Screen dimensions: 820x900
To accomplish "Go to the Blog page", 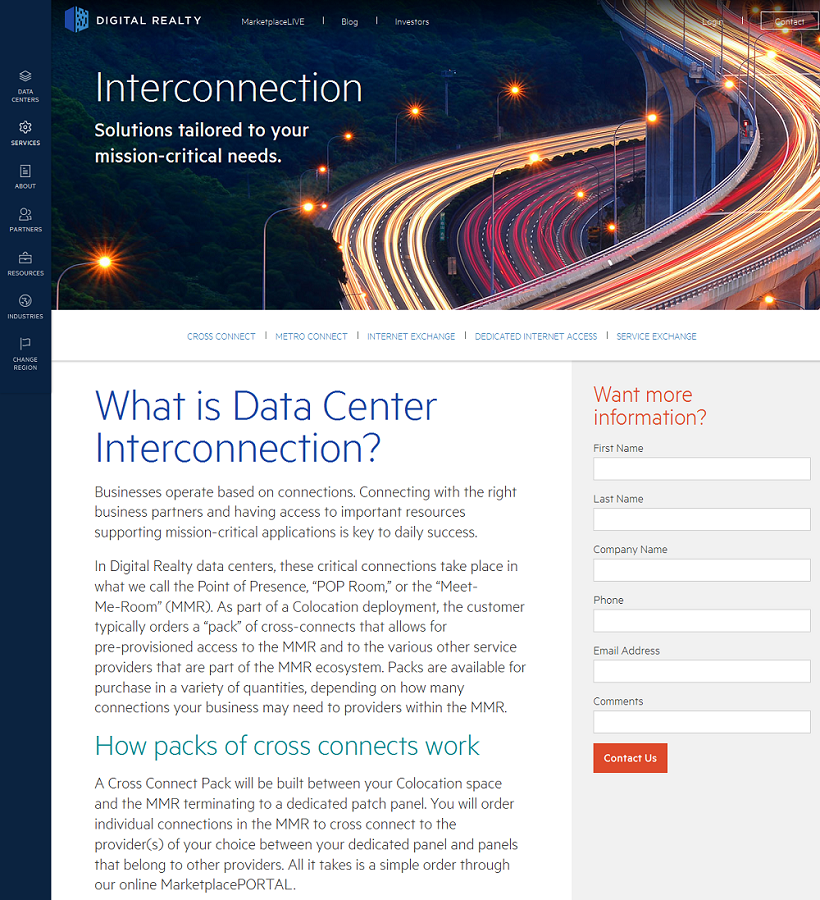I will pyautogui.click(x=349, y=22).
